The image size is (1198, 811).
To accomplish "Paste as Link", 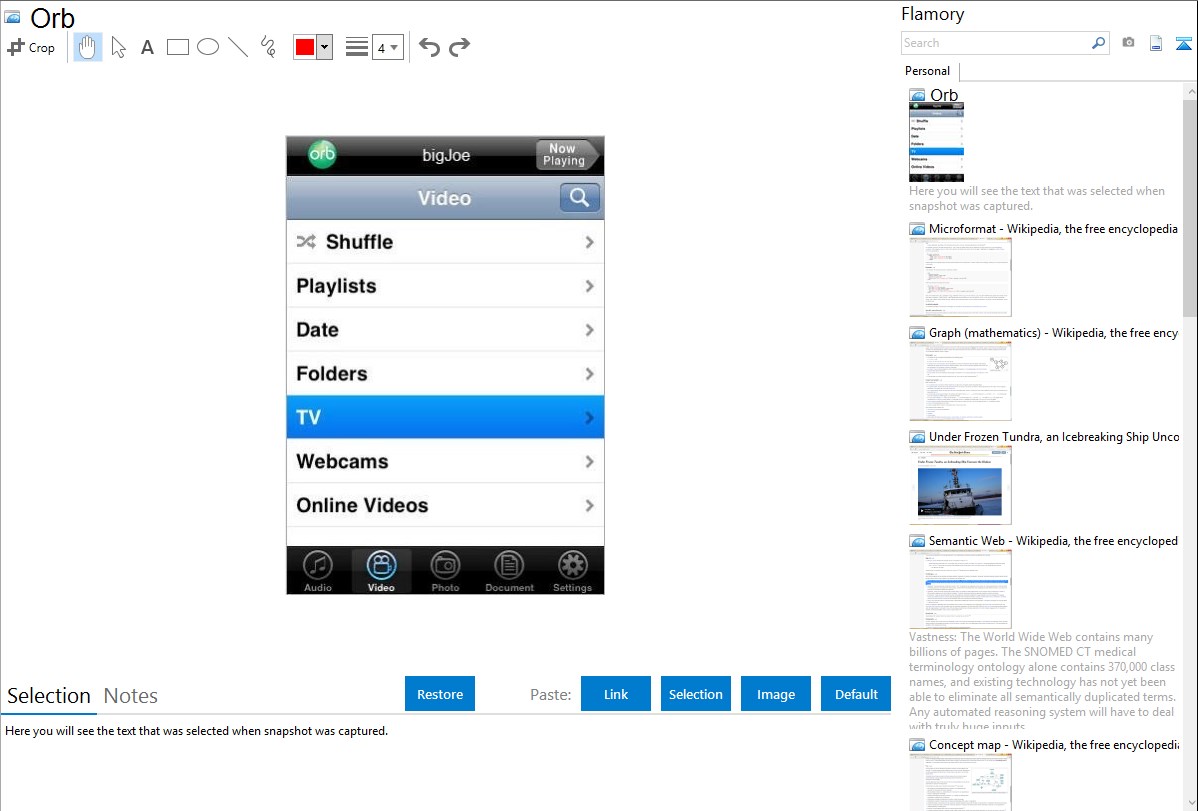I will [x=616, y=694].
